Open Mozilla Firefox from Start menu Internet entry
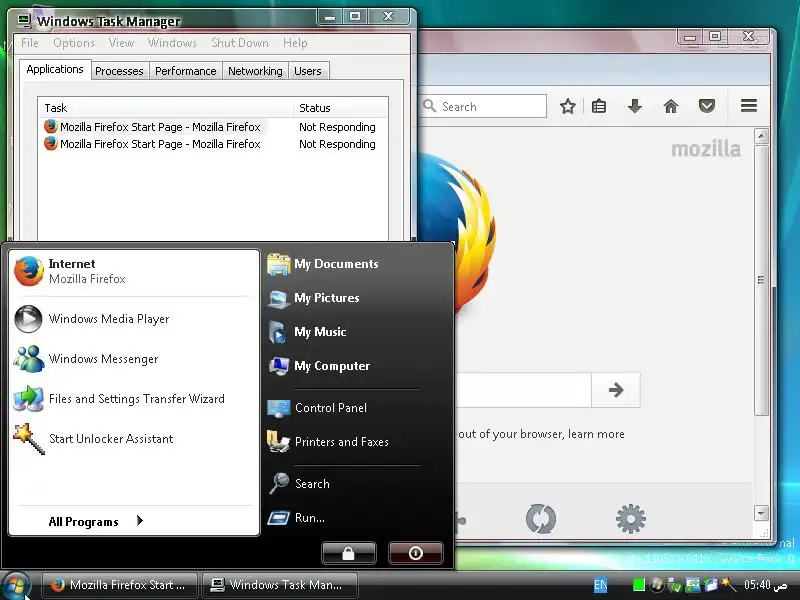The width and height of the screenshot is (800, 600). [134, 271]
